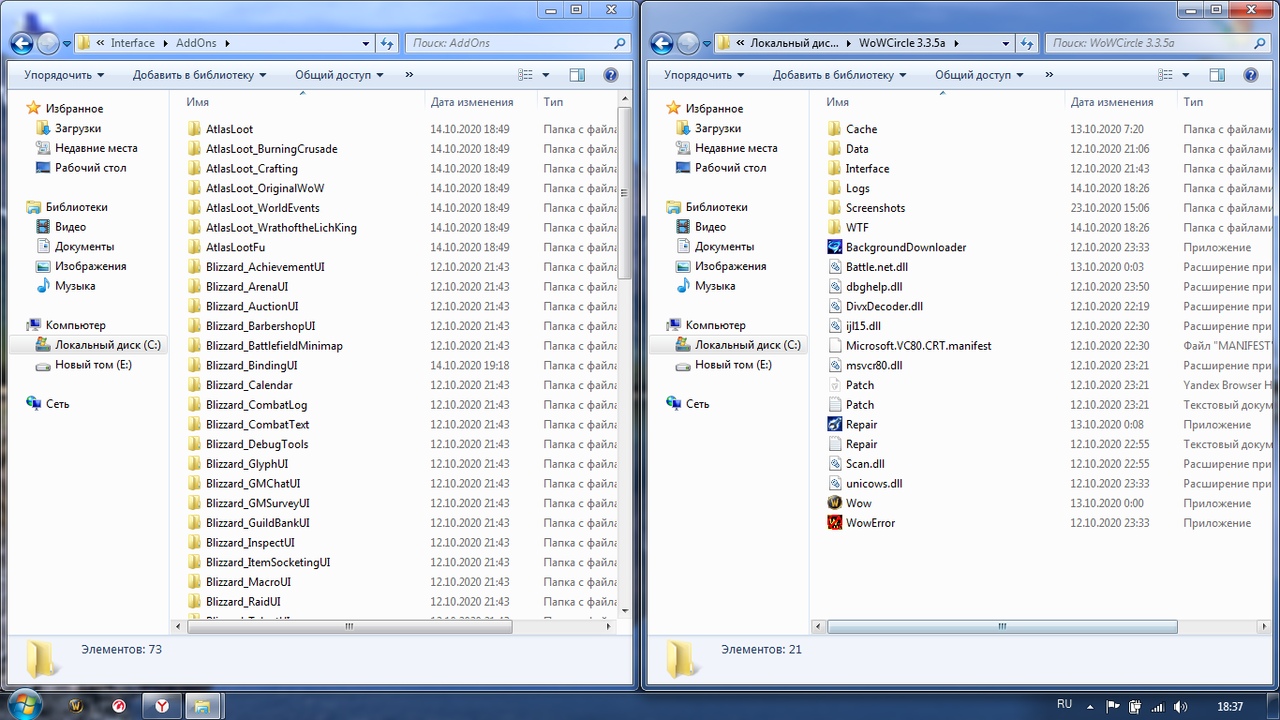
Task: Open Общий доступ menu in AddOns window
Action: click(x=339, y=75)
